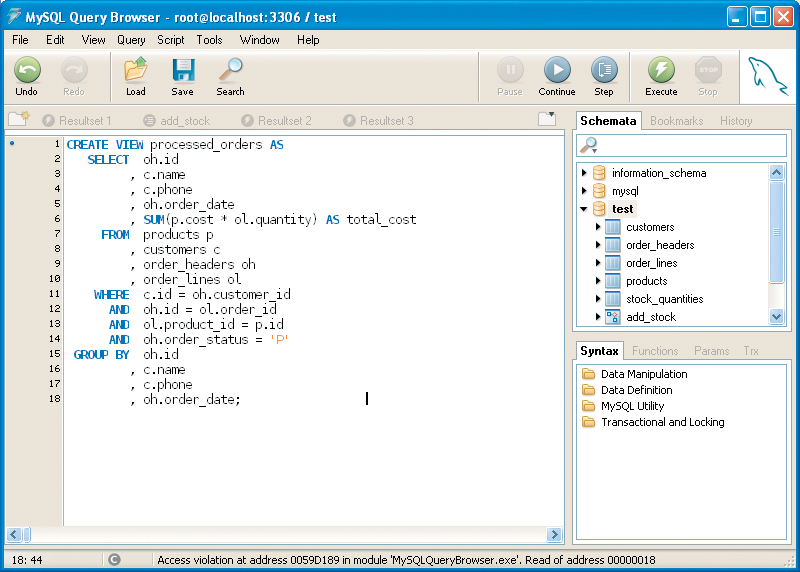
Task: Switch to the Resultset 3 tab
Action: click(378, 120)
